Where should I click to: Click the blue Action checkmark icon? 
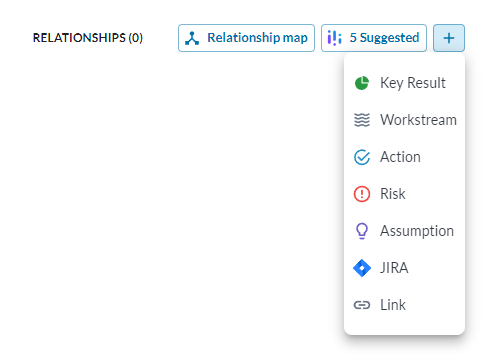[x=362, y=157]
